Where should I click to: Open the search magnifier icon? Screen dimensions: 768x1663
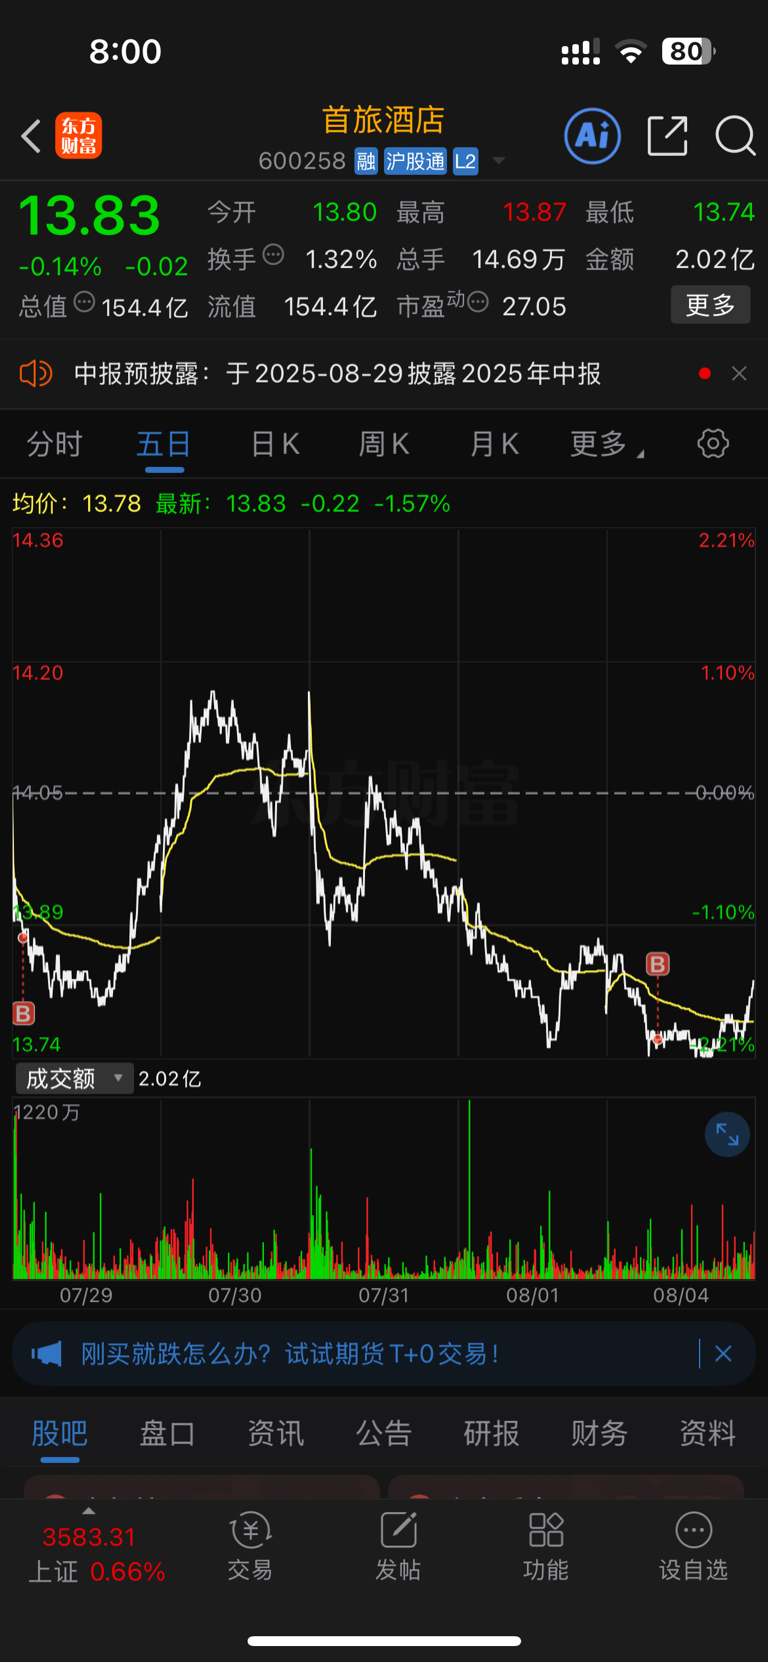(735, 136)
